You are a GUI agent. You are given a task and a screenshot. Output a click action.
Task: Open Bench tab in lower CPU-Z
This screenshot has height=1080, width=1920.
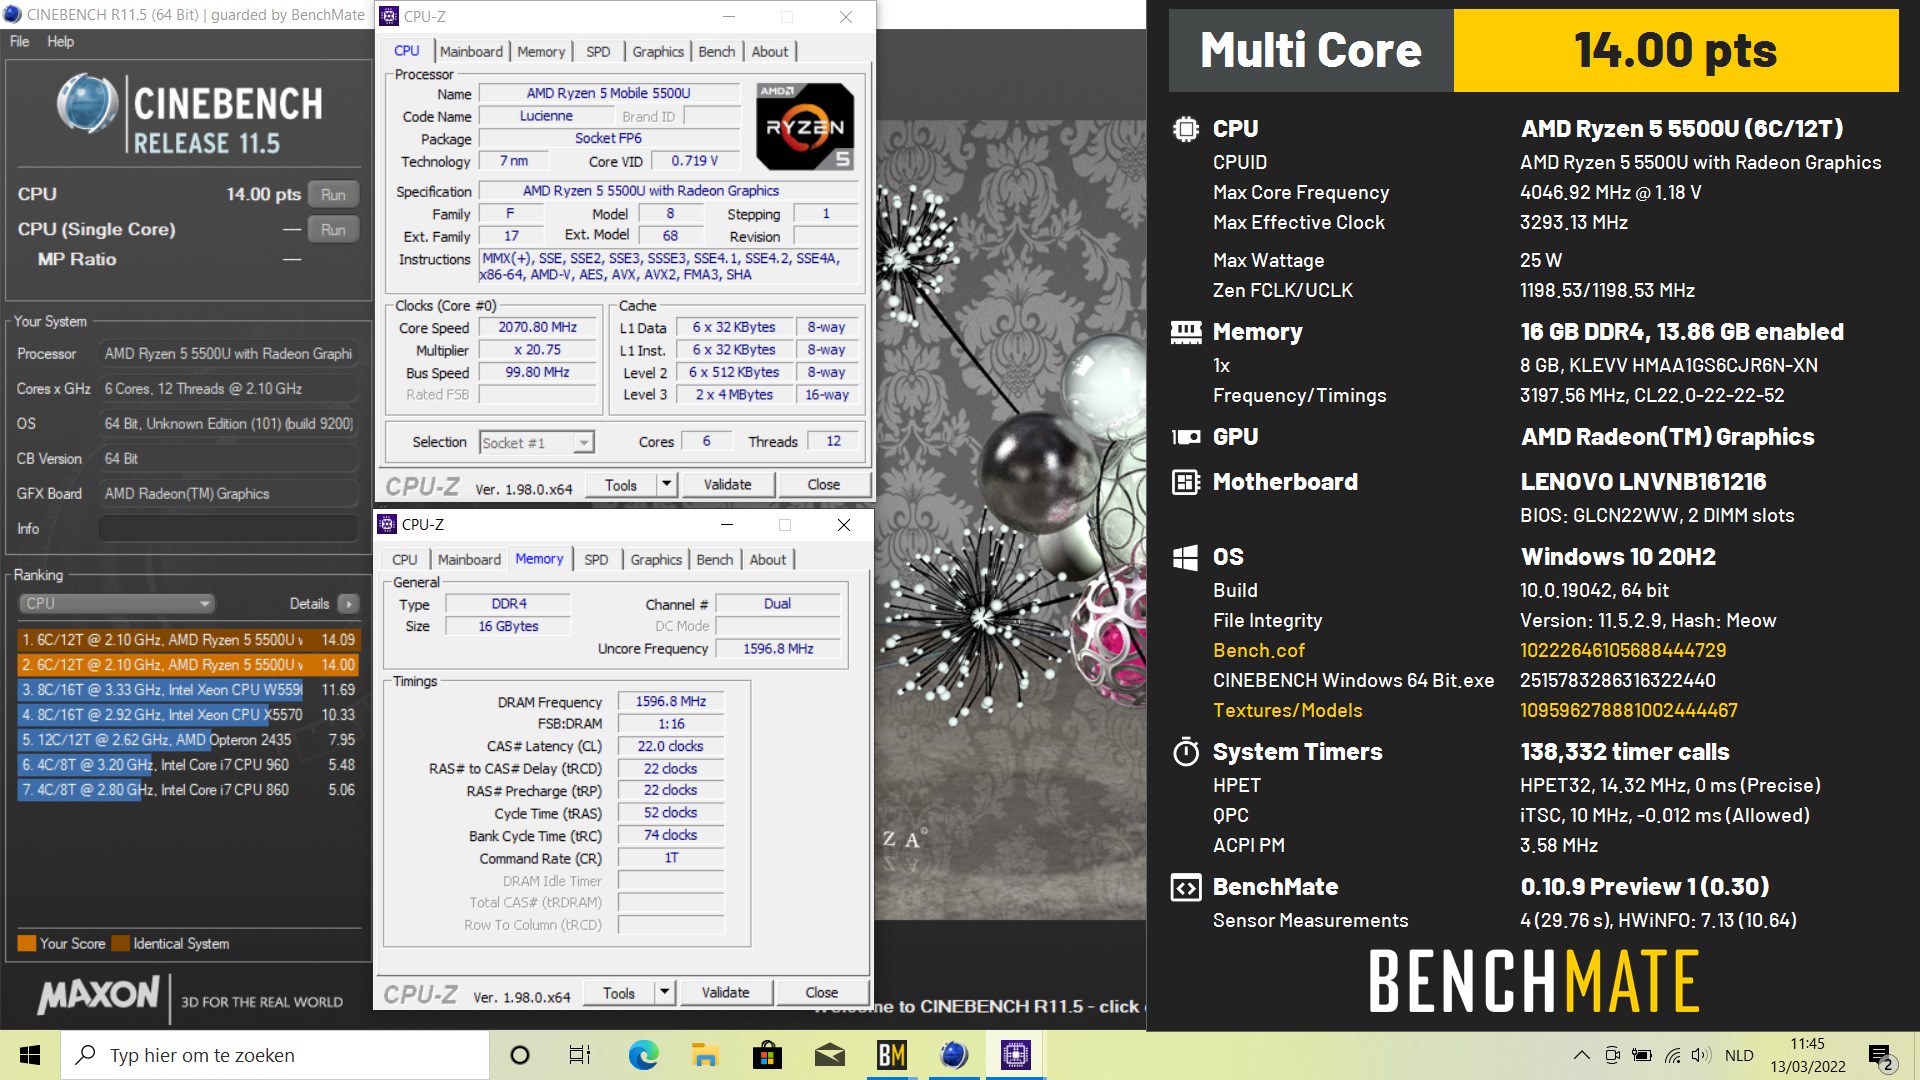(x=714, y=560)
